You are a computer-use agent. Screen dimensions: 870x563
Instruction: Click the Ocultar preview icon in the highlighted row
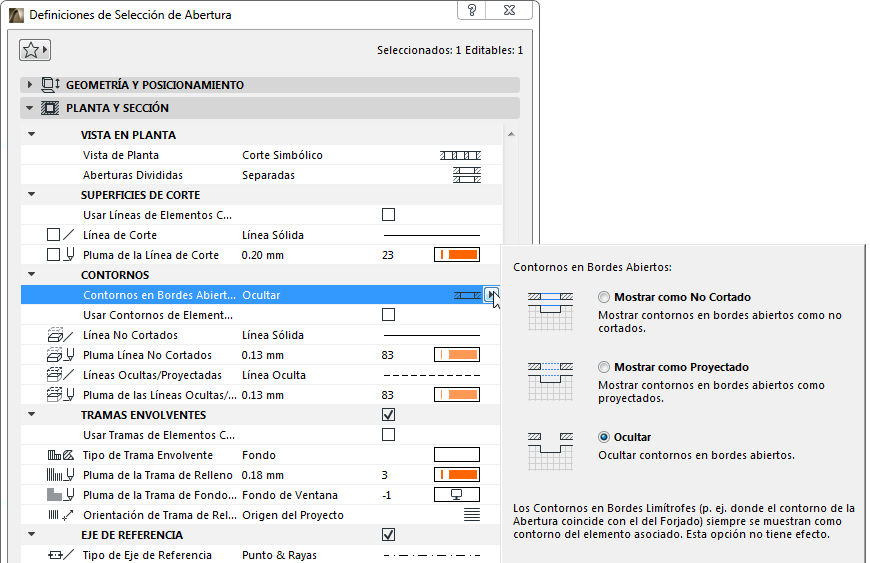(467, 295)
